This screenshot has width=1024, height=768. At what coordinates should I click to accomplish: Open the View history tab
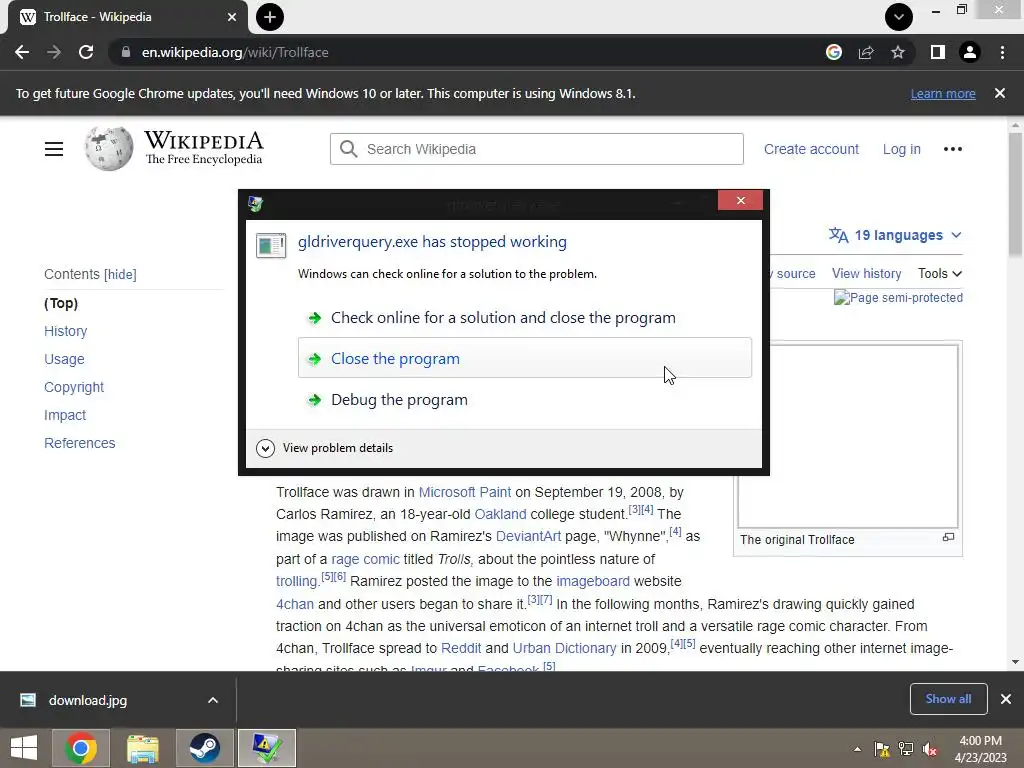pos(866,274)
